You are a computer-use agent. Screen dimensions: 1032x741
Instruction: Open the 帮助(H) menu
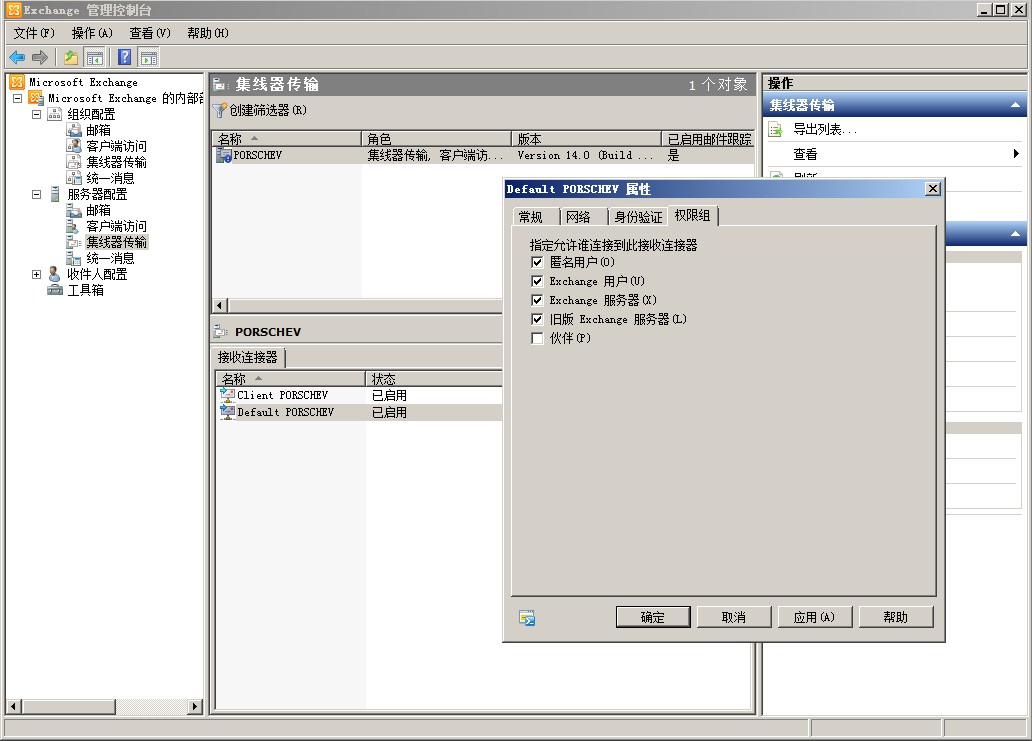point(208,33)
